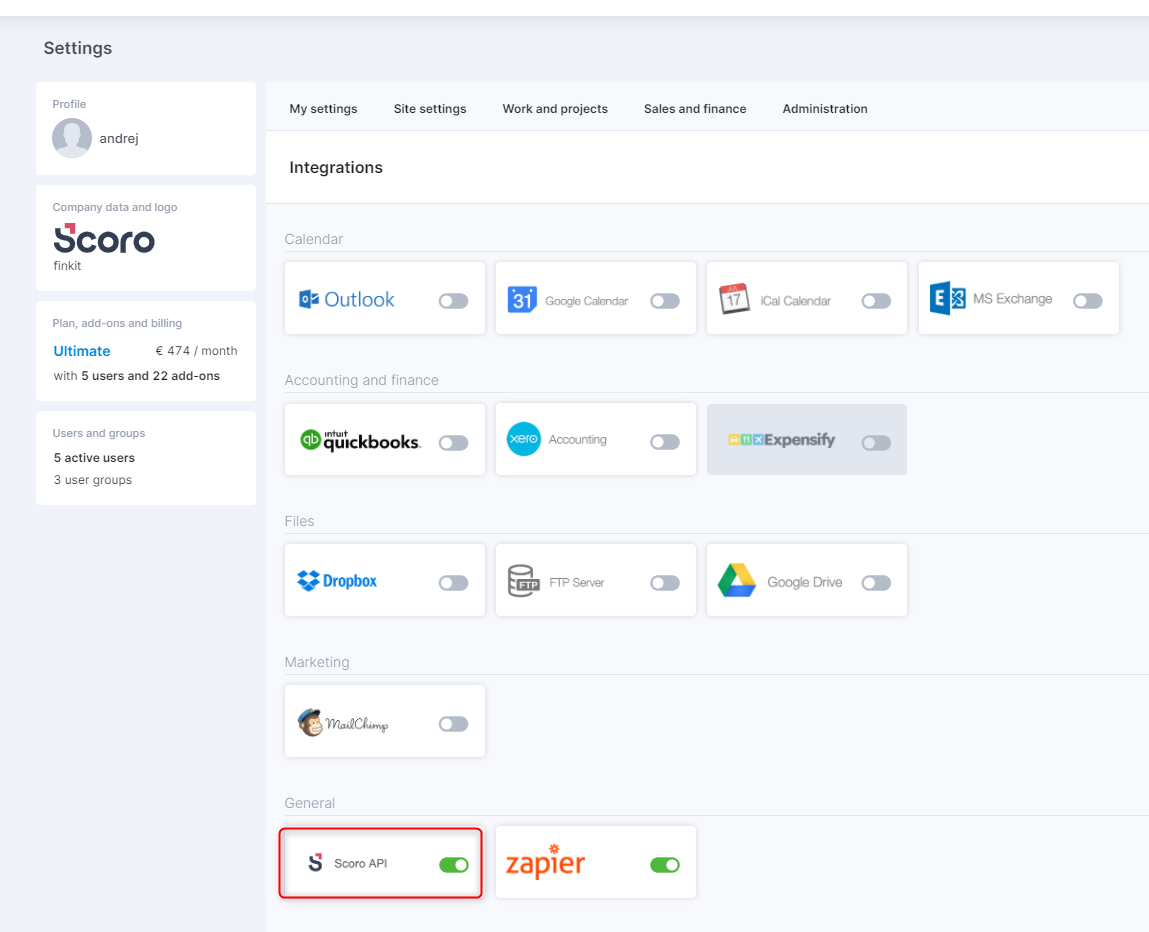
Task: Open the 3 user groups link
Action: 92,480
